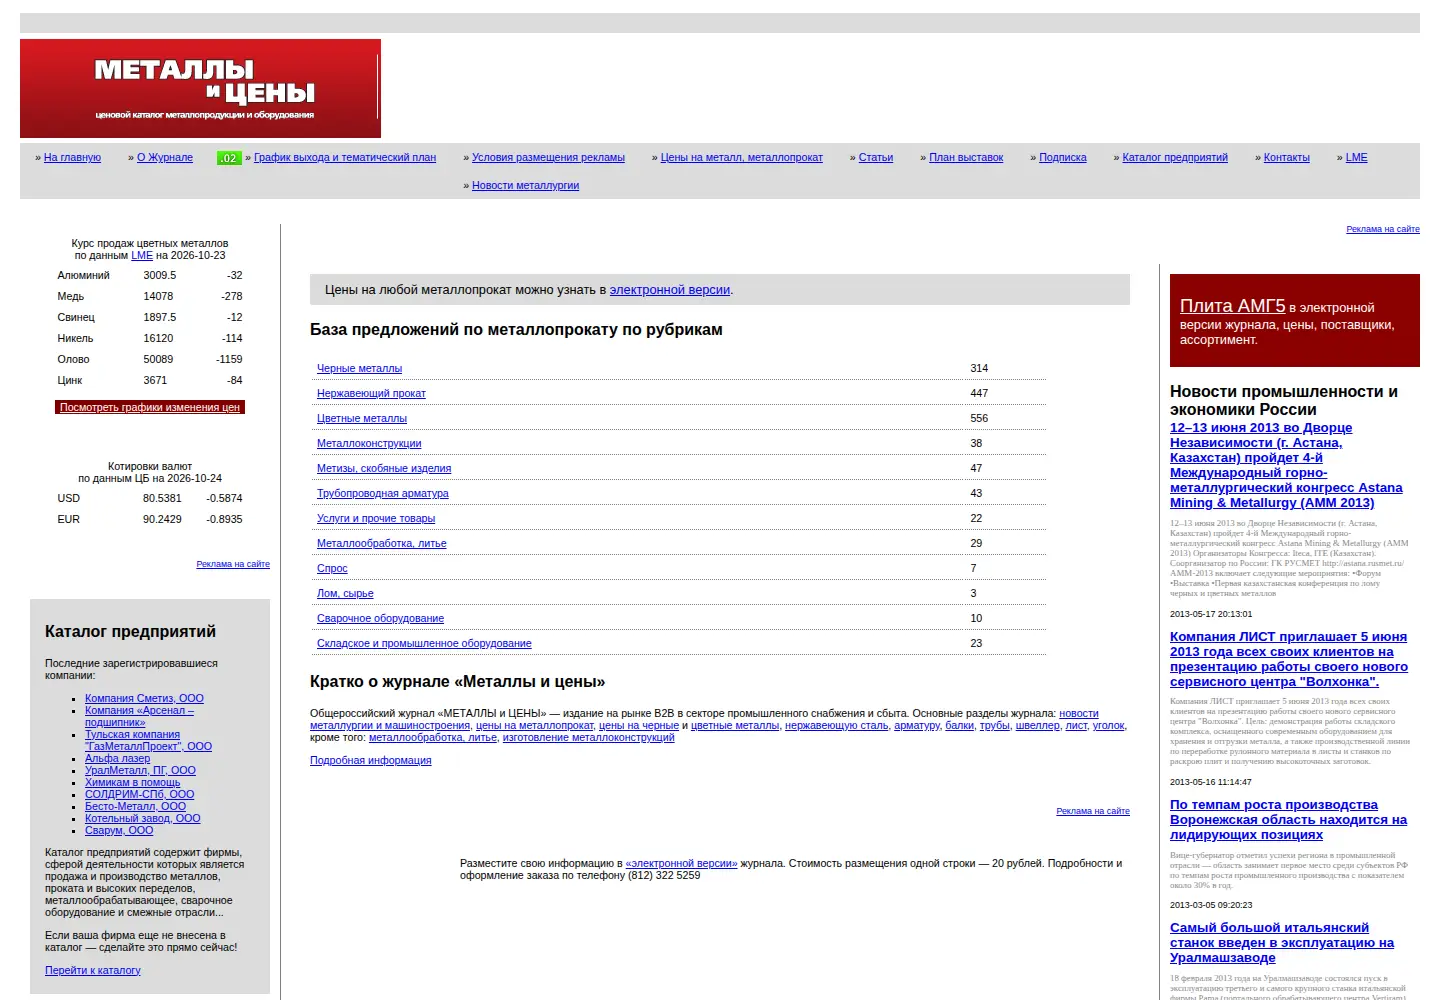
Task: Open Металлоконструкции category
Action: pos(369,444)
